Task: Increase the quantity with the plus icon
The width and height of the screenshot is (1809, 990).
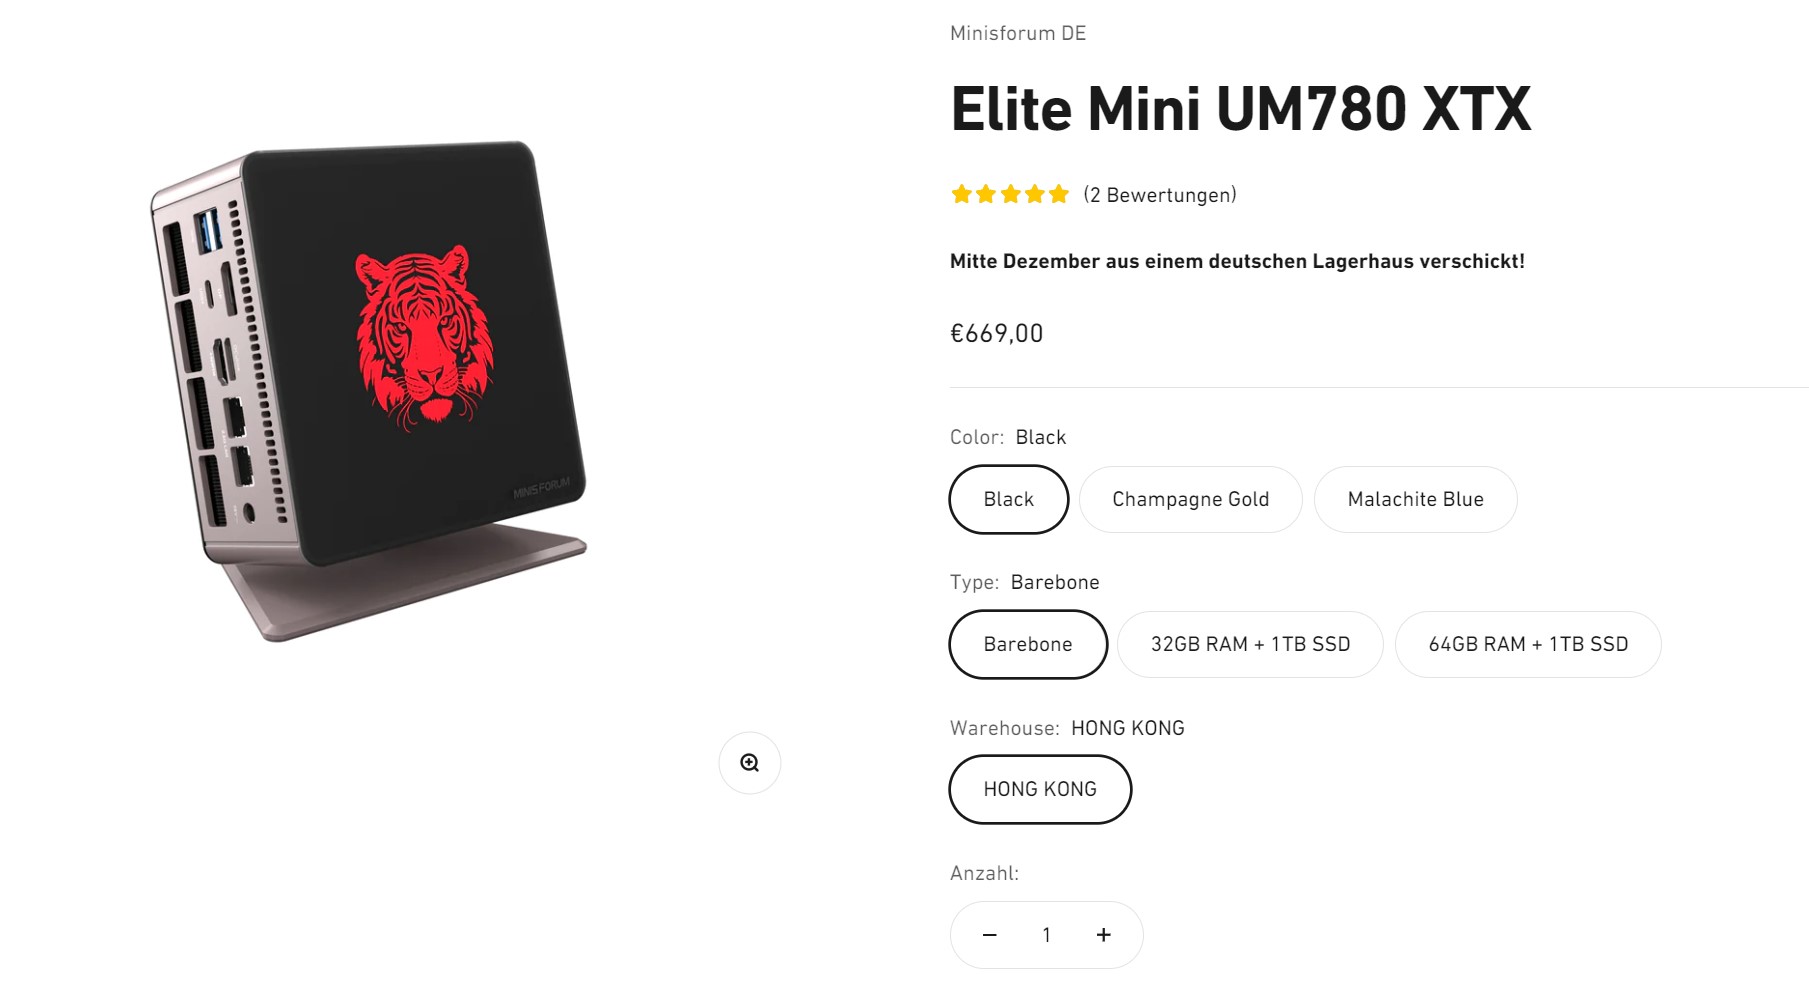Action: [1103, 935]
